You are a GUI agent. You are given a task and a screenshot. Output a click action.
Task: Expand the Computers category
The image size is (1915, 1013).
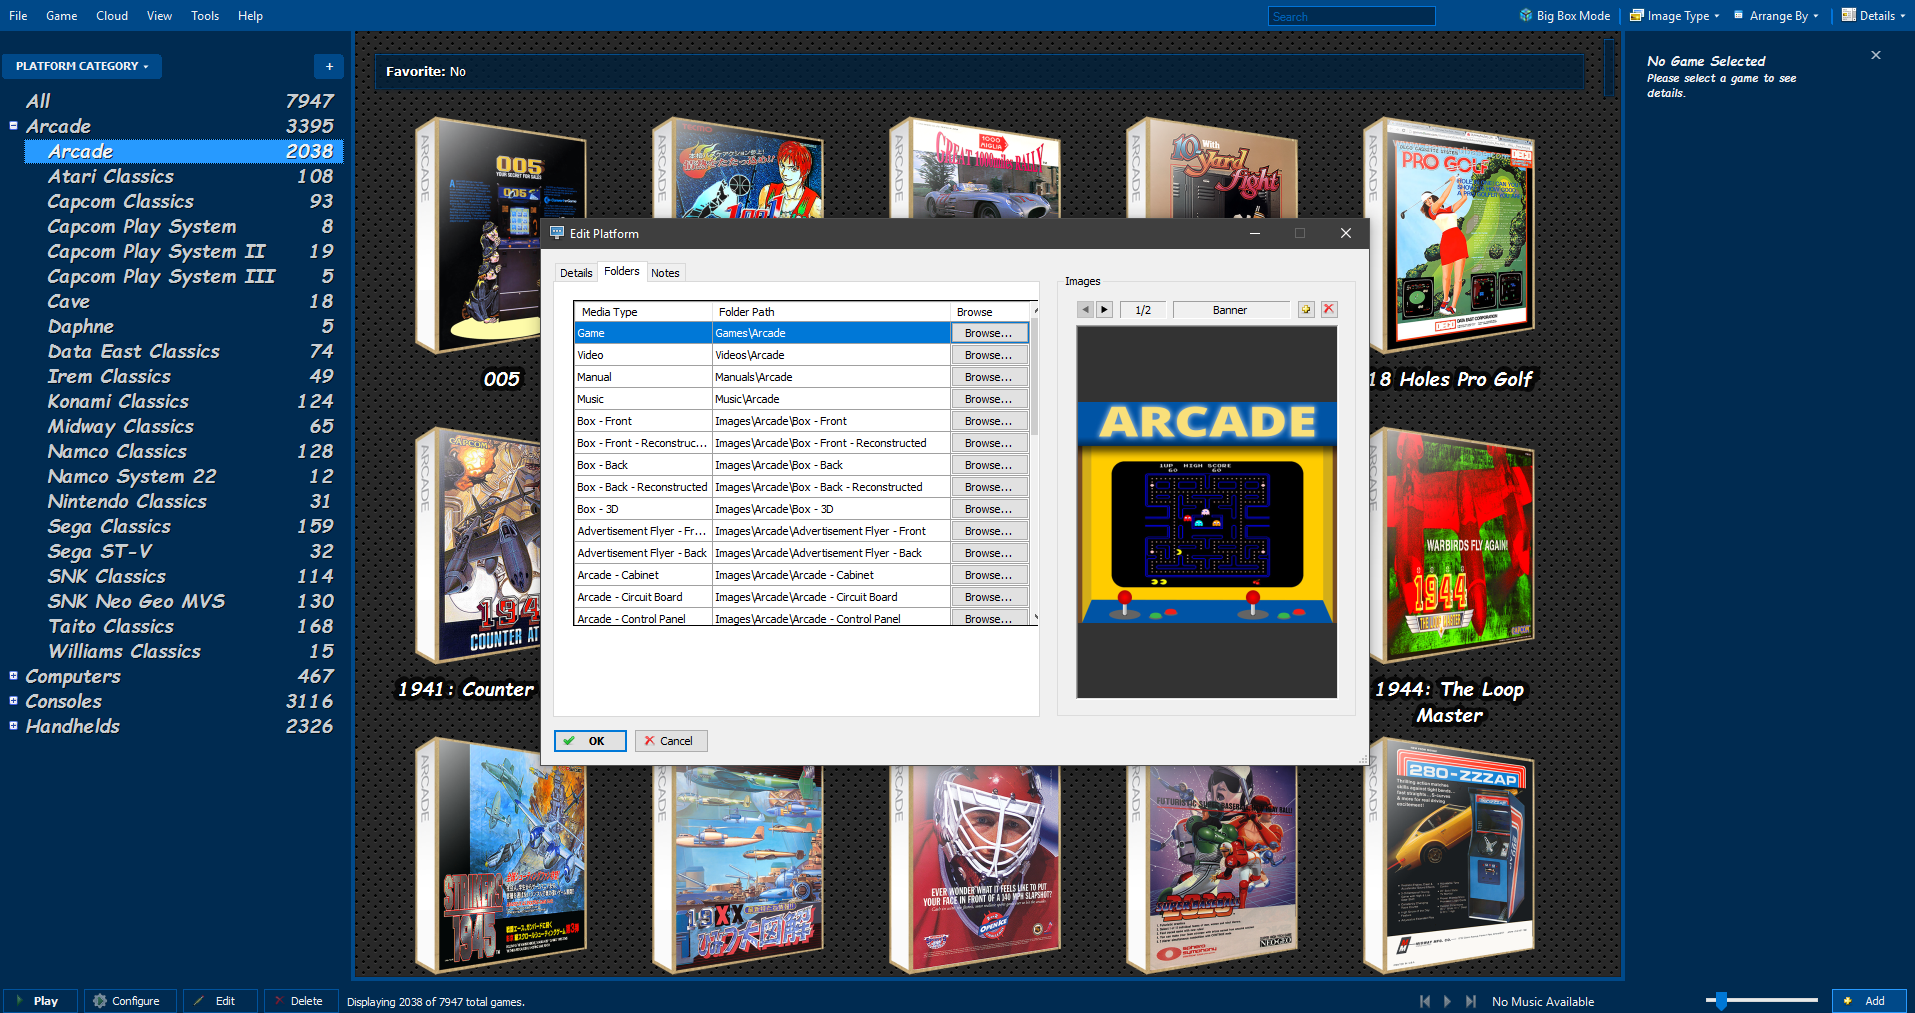14,676
